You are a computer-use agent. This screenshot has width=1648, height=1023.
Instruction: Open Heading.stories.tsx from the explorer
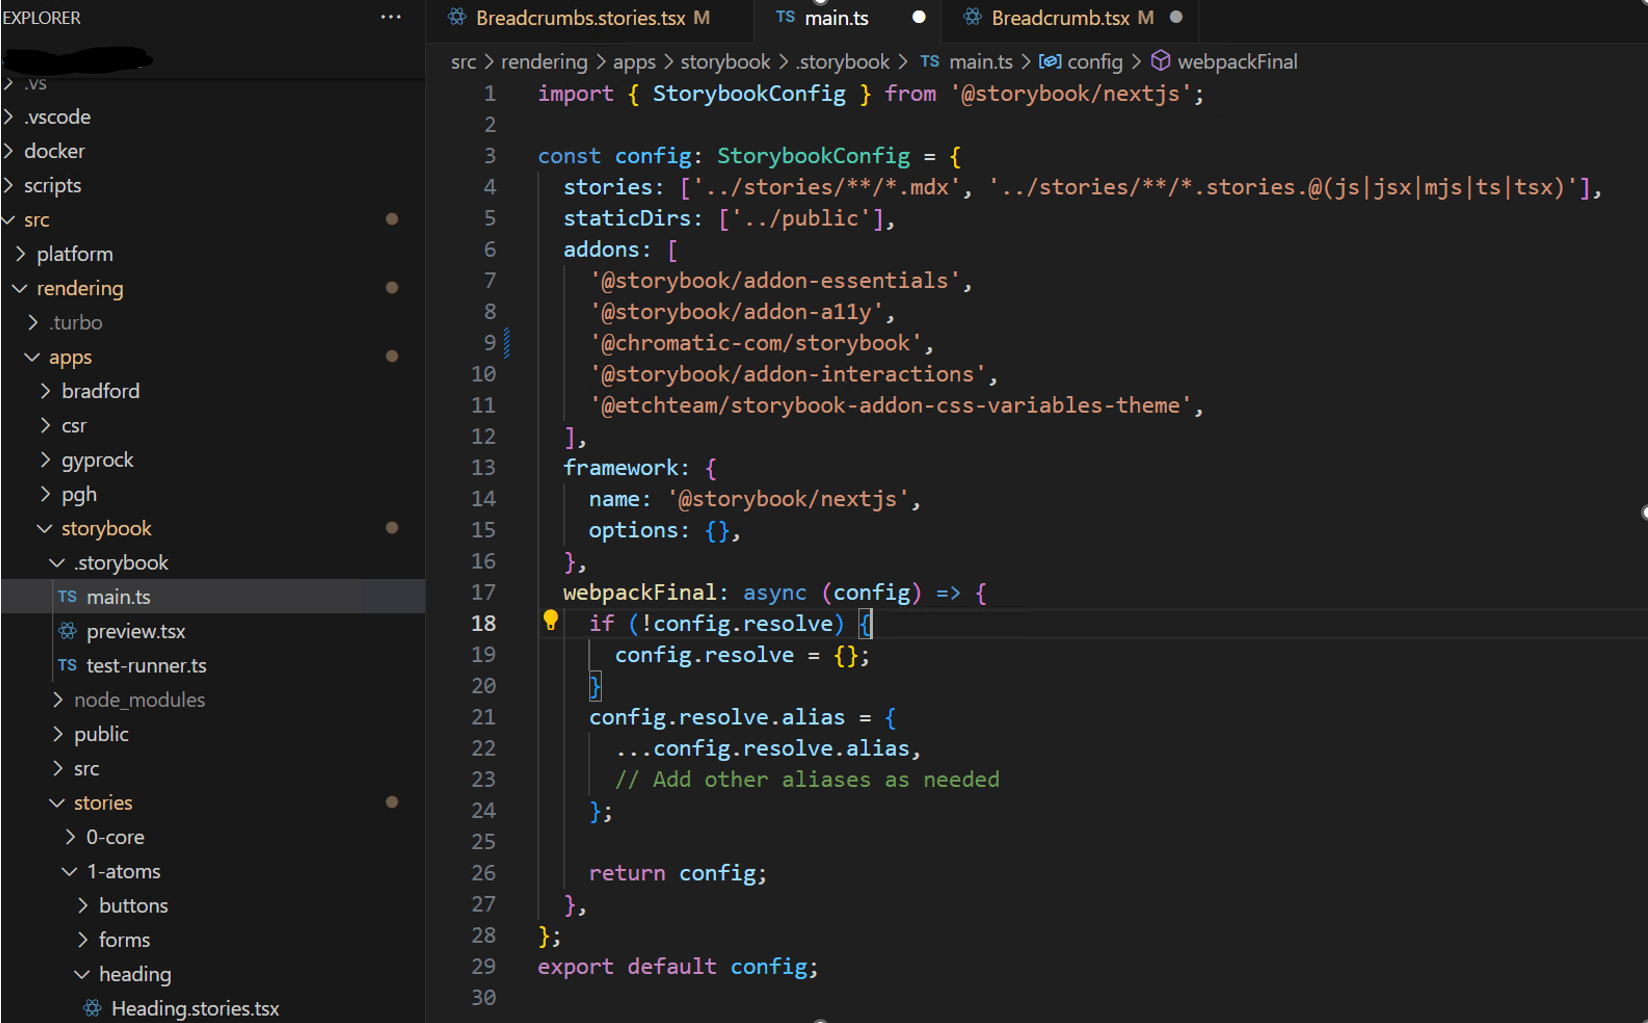[x=194, y=1008]
